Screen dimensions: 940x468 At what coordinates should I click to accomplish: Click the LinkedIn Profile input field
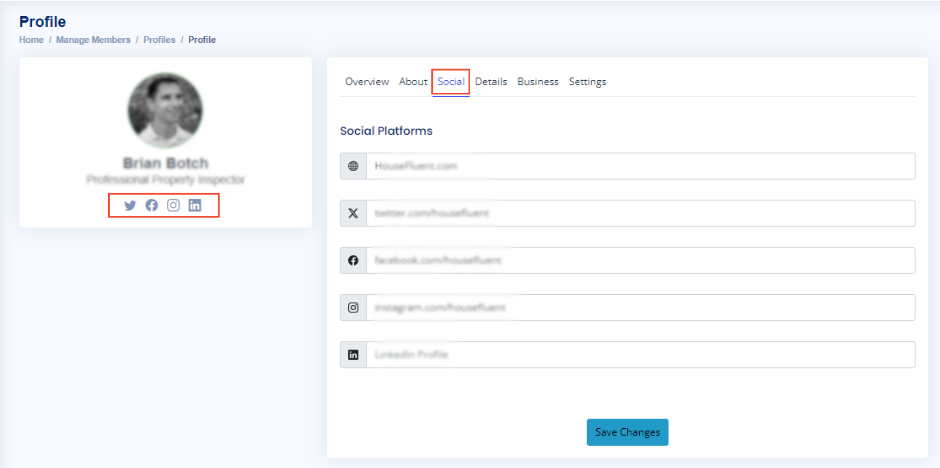(x=640, y=355)
